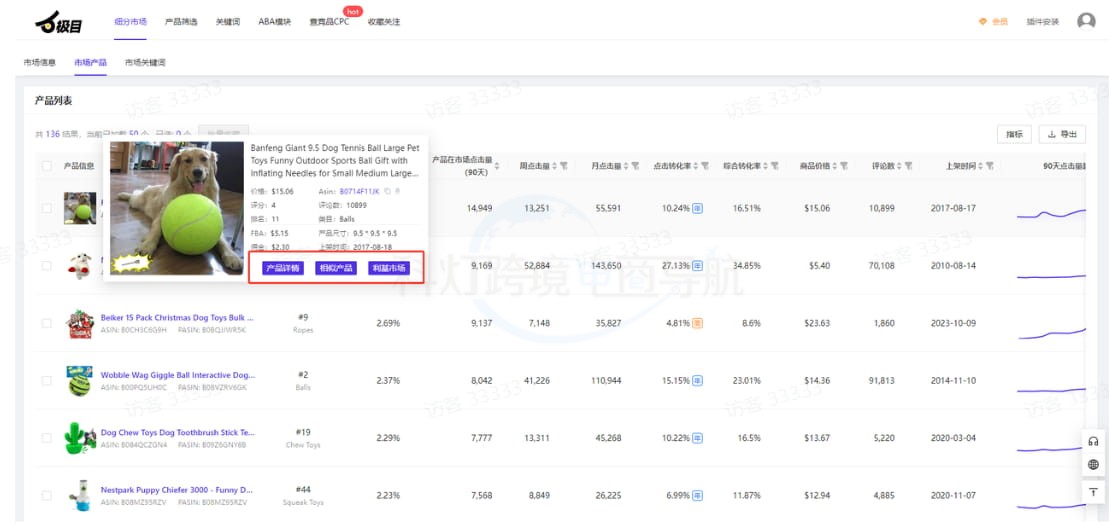Click the 会员 membership diamond icon

983,22
